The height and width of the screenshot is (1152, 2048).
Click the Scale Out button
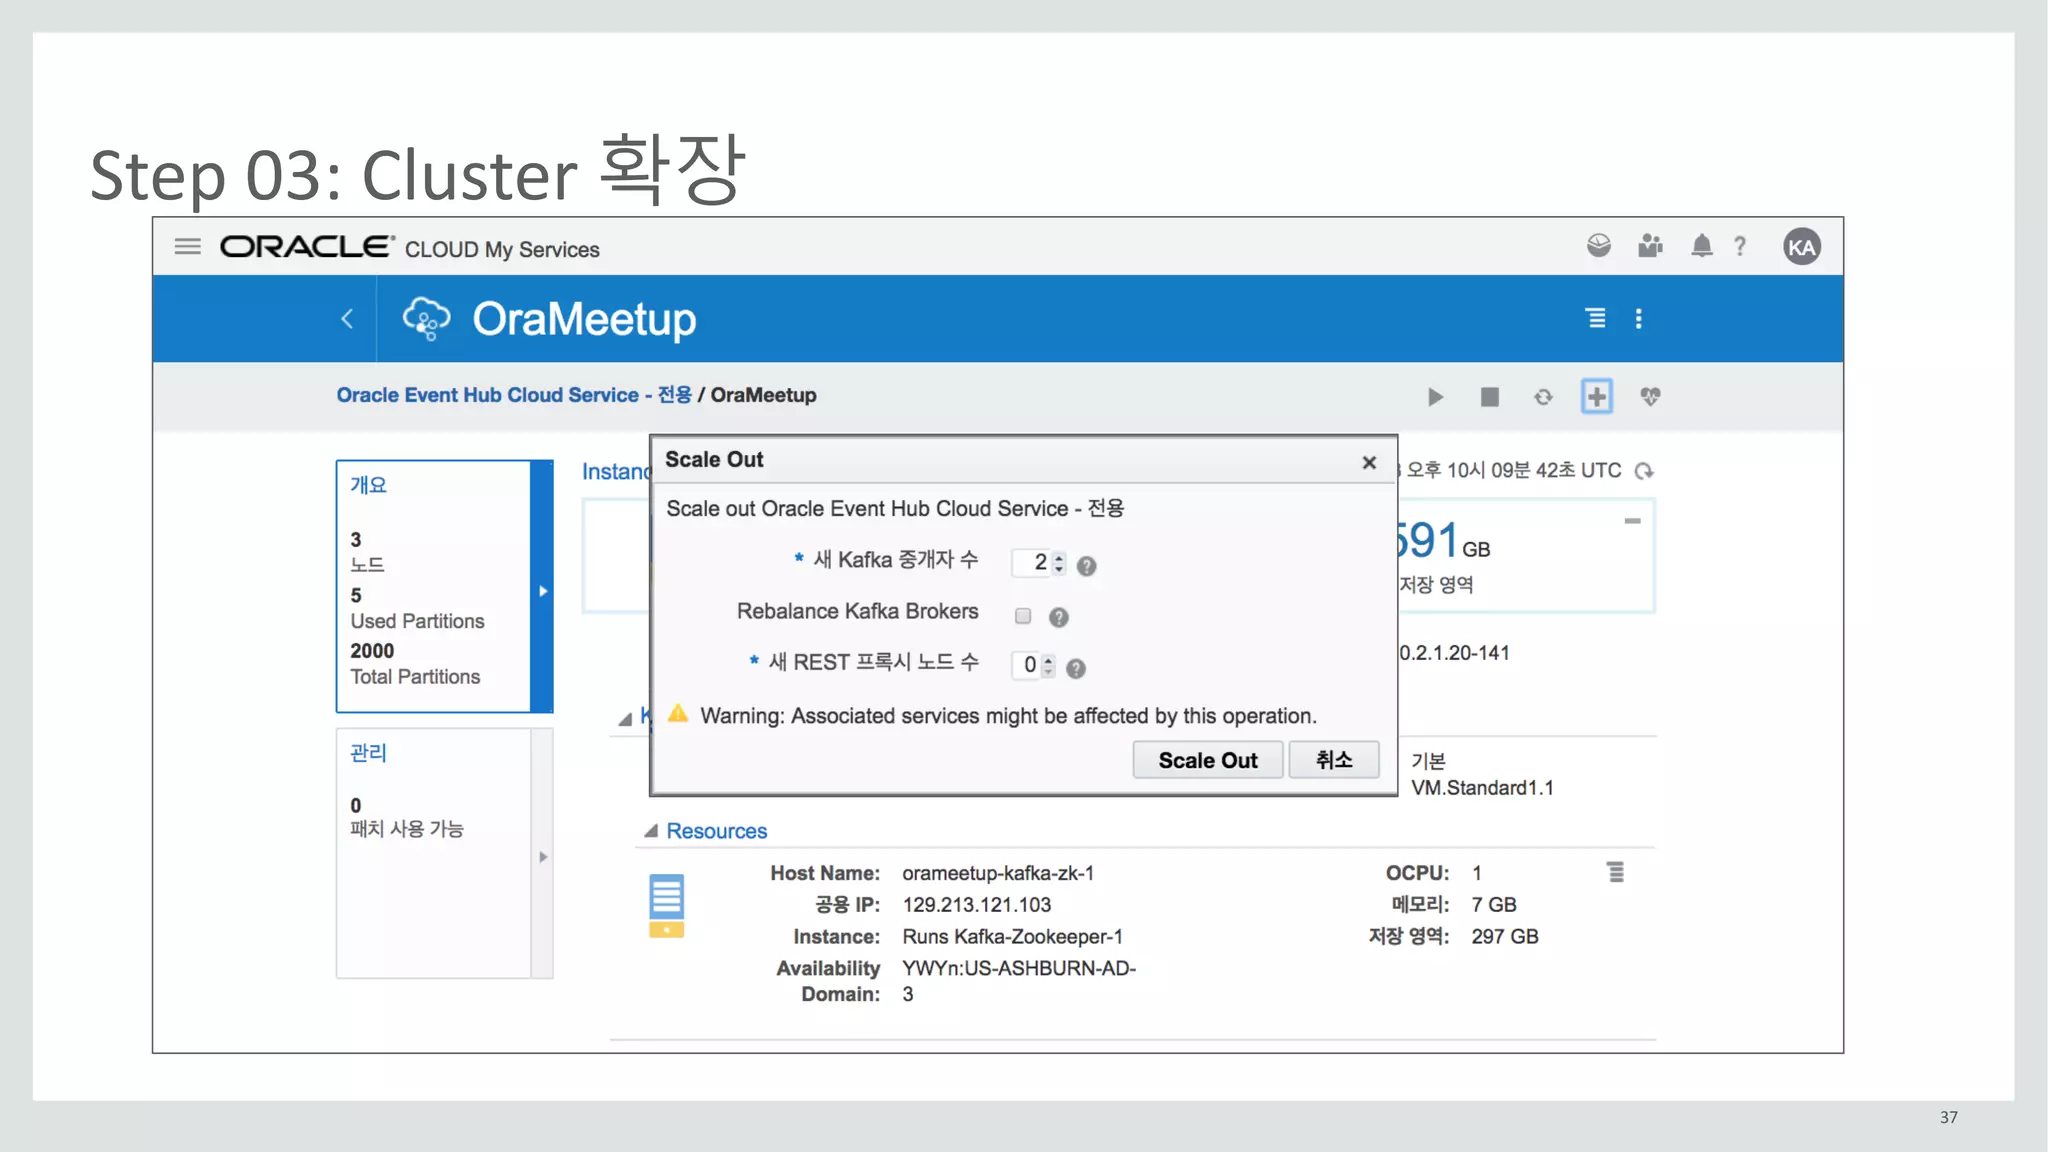1207,760
